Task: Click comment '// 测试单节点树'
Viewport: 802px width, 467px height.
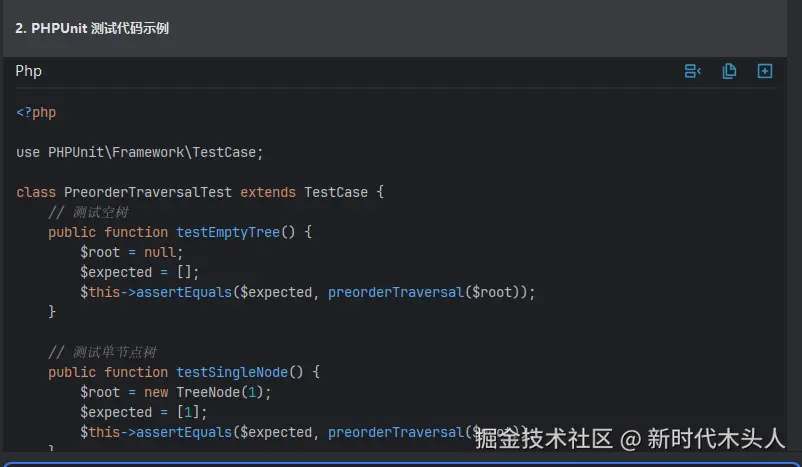Action: tap(102, 352)
